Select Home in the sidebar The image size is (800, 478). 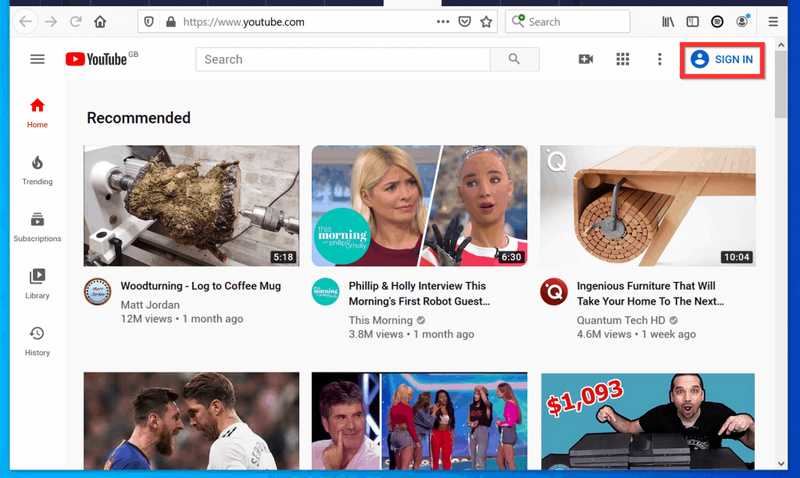(x=37, y=113)
